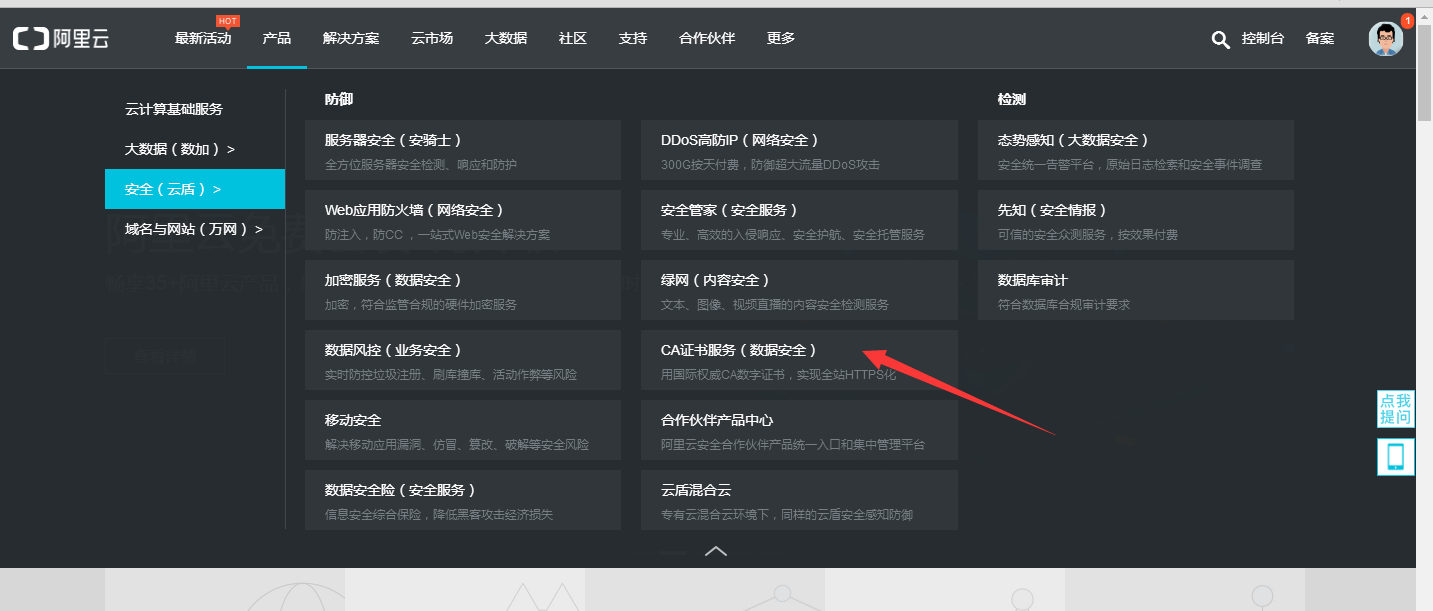Image resolution: width=1433 pixels, height=611 pixels.
Task: Select the 产品 navigation tab
Action: click(x=277, y=38)
